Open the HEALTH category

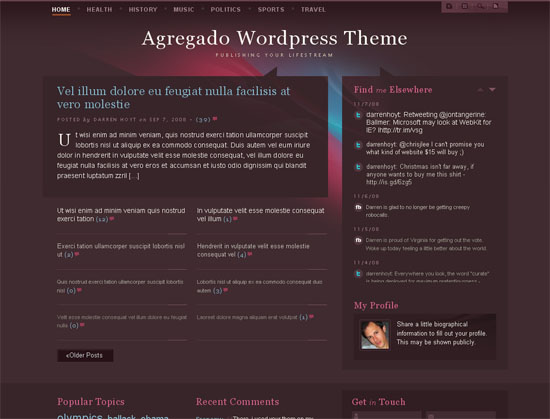(x=99, y=9)
